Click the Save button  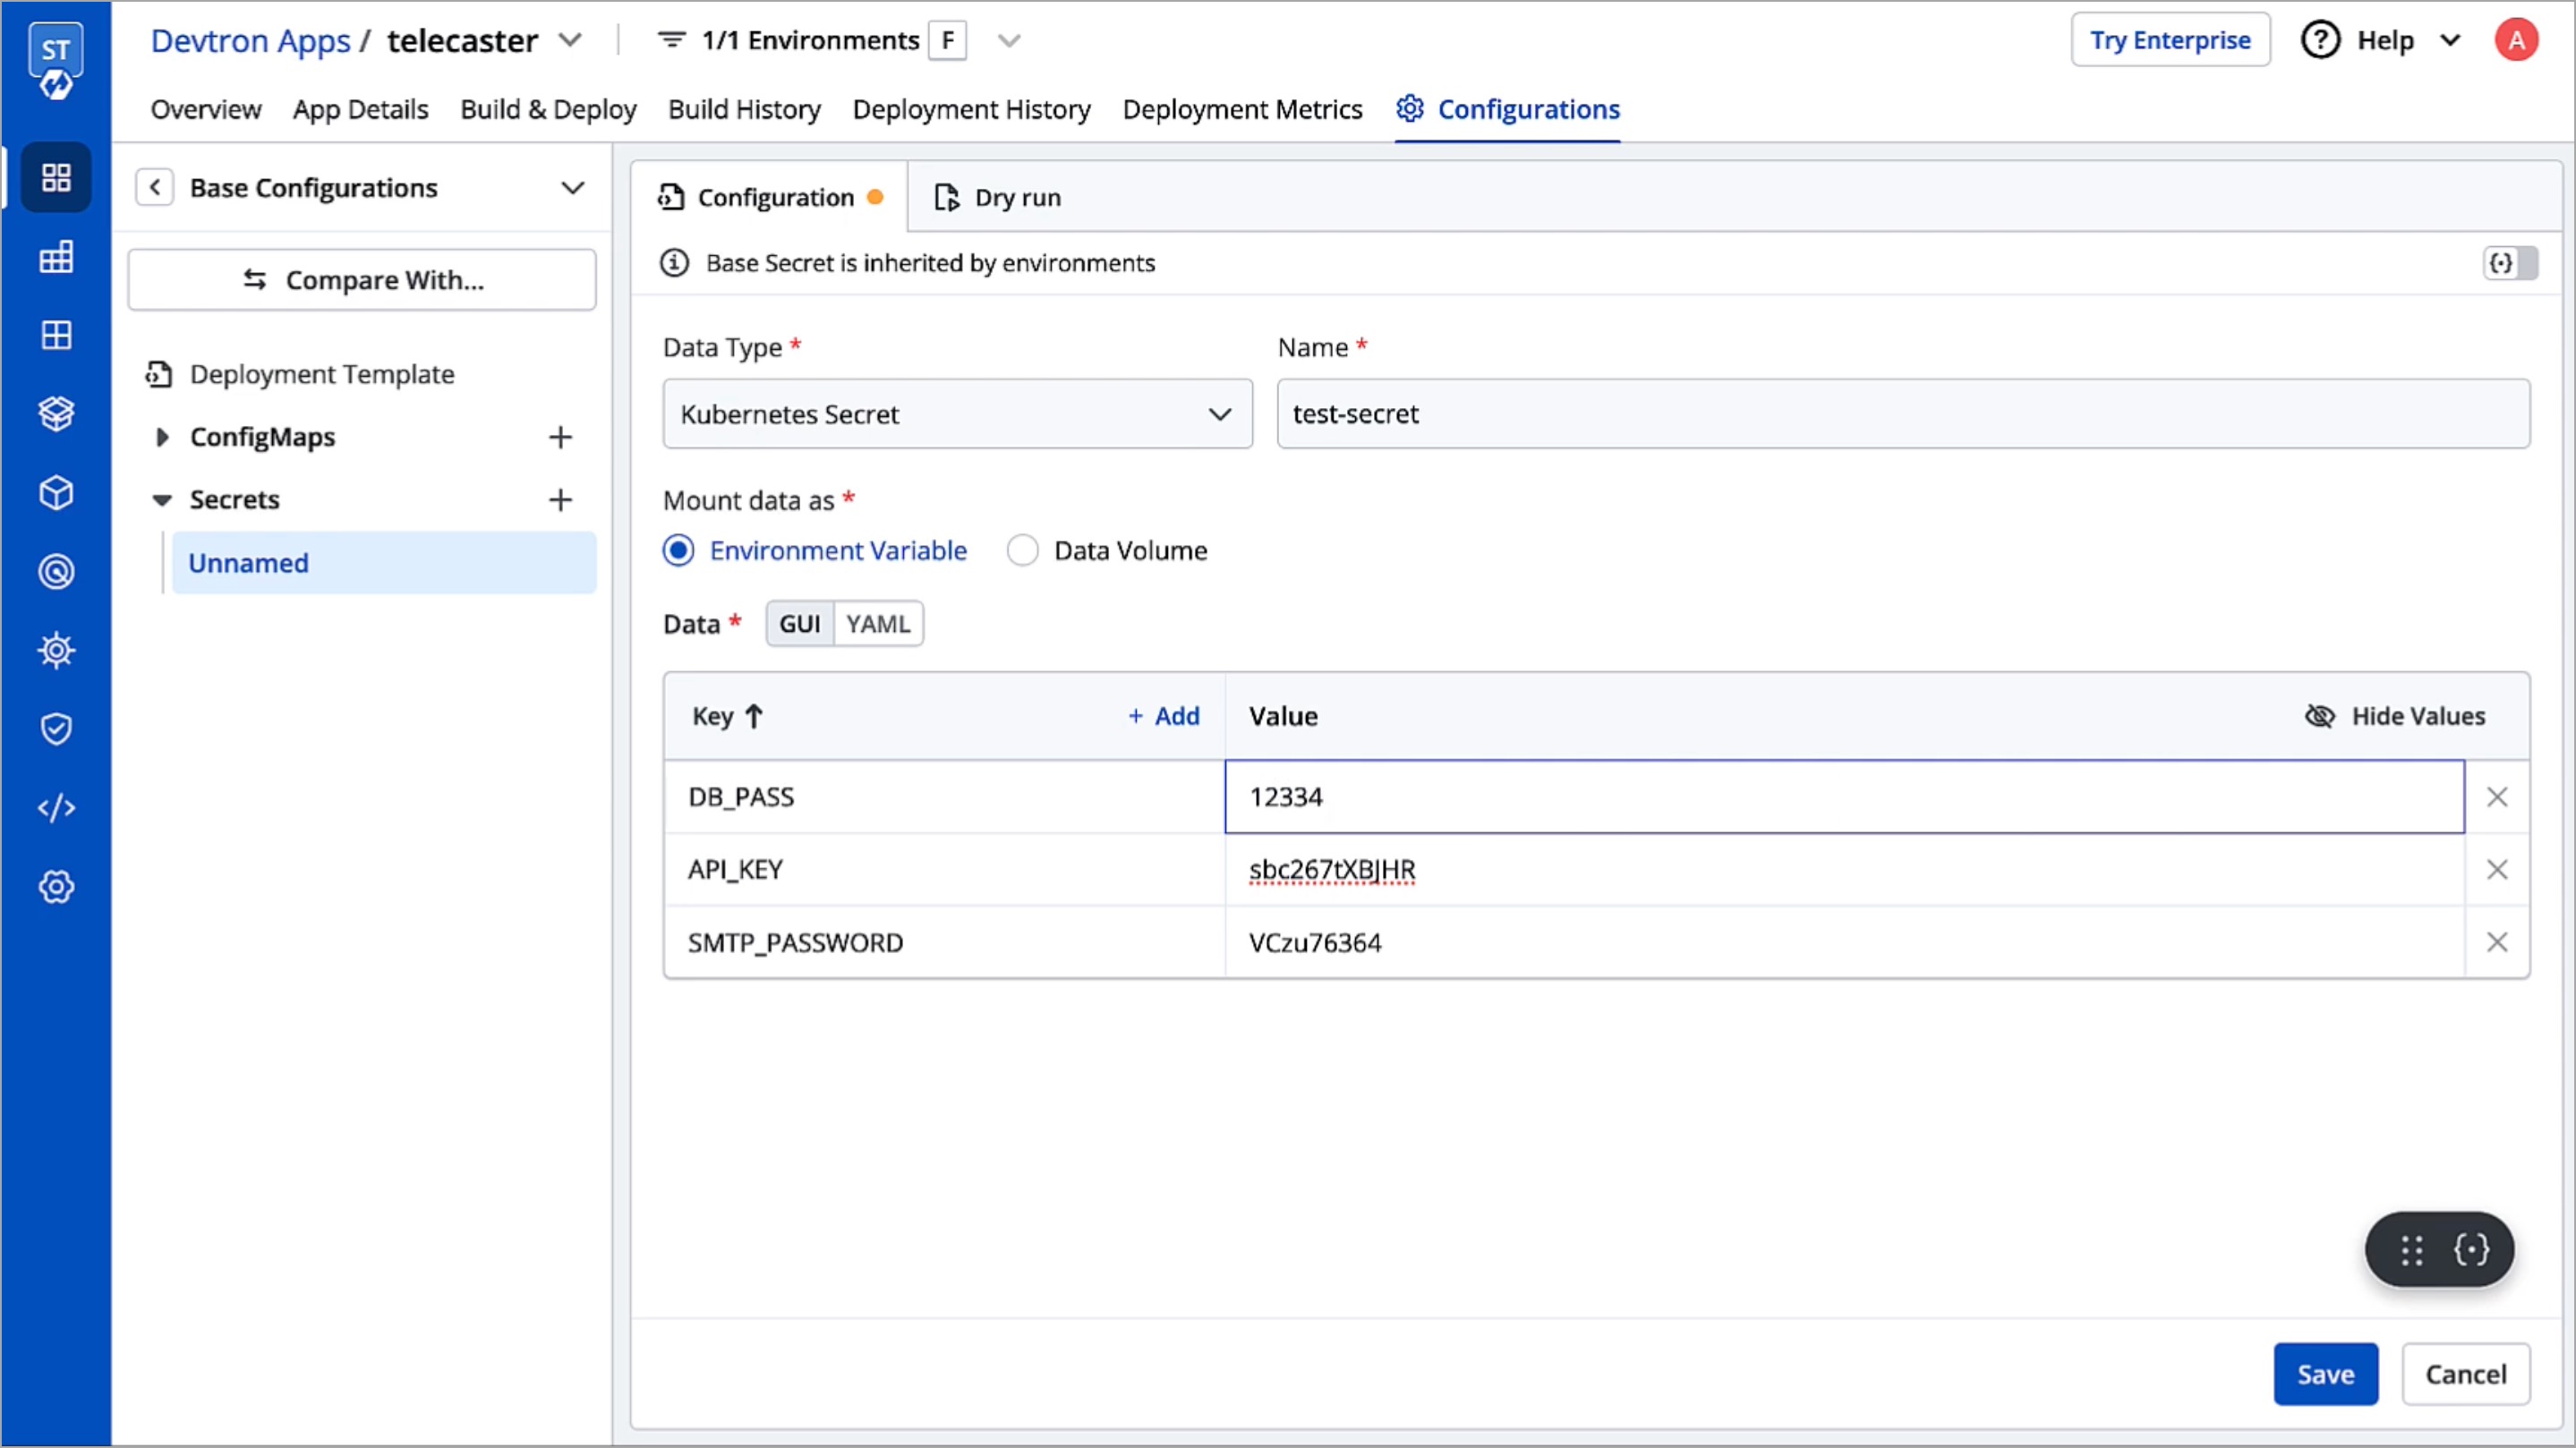(2324, 1374)
